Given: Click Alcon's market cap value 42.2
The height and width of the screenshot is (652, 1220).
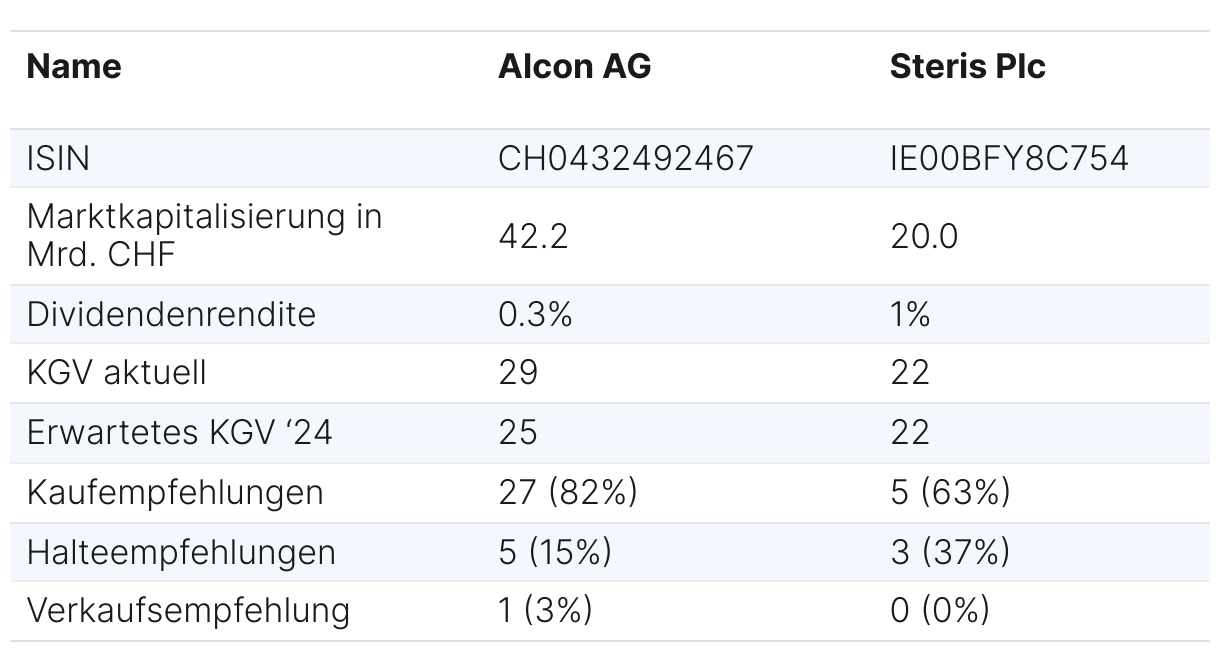Looking at the screenshot, I should [x=533, y=236].
